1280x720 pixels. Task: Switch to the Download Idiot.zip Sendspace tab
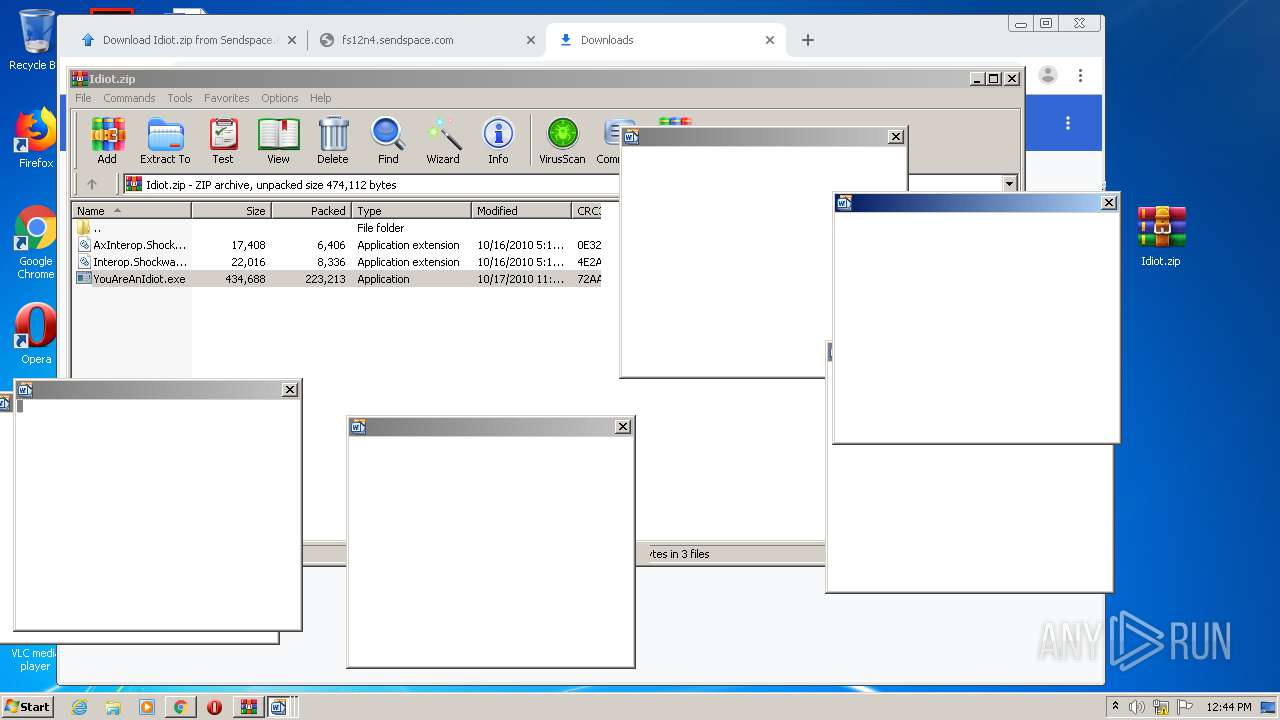point(189,40)
